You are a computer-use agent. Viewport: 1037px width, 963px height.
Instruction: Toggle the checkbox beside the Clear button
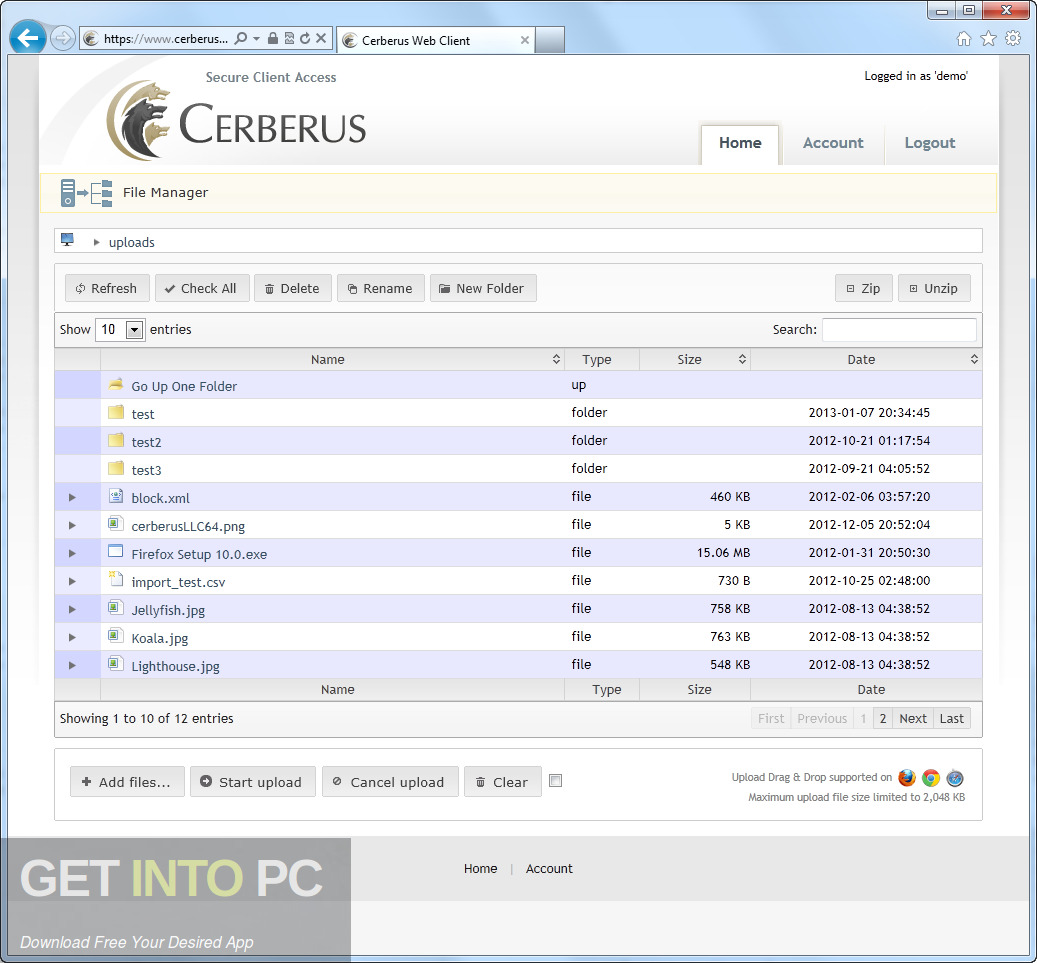coord(556,780)
